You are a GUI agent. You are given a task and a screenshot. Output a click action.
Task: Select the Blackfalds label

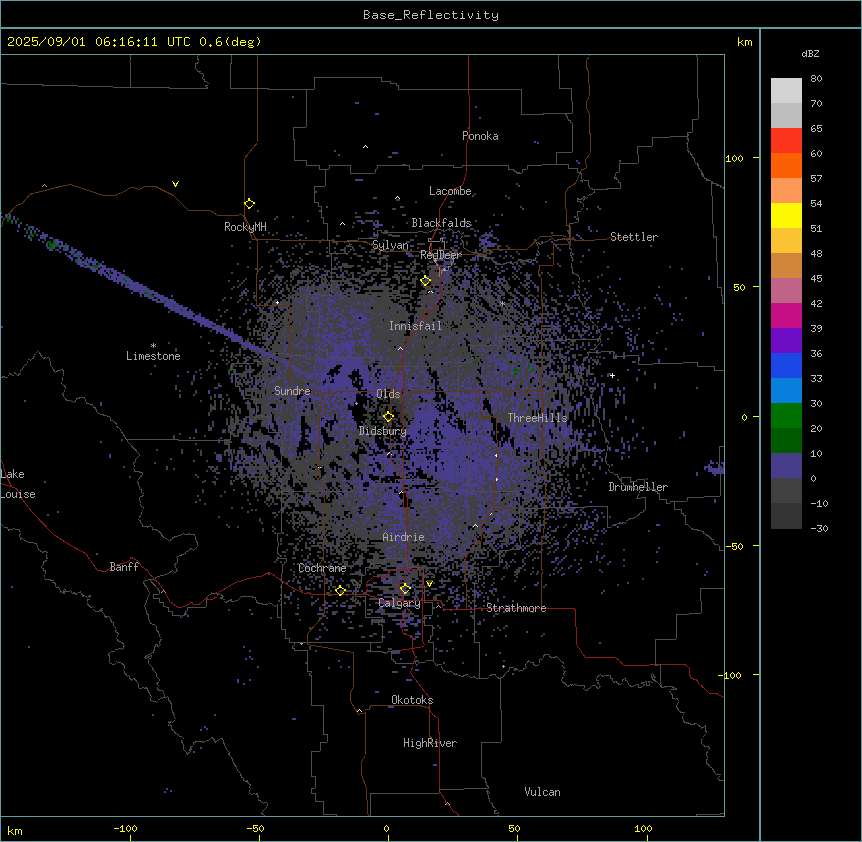point(441,223)
